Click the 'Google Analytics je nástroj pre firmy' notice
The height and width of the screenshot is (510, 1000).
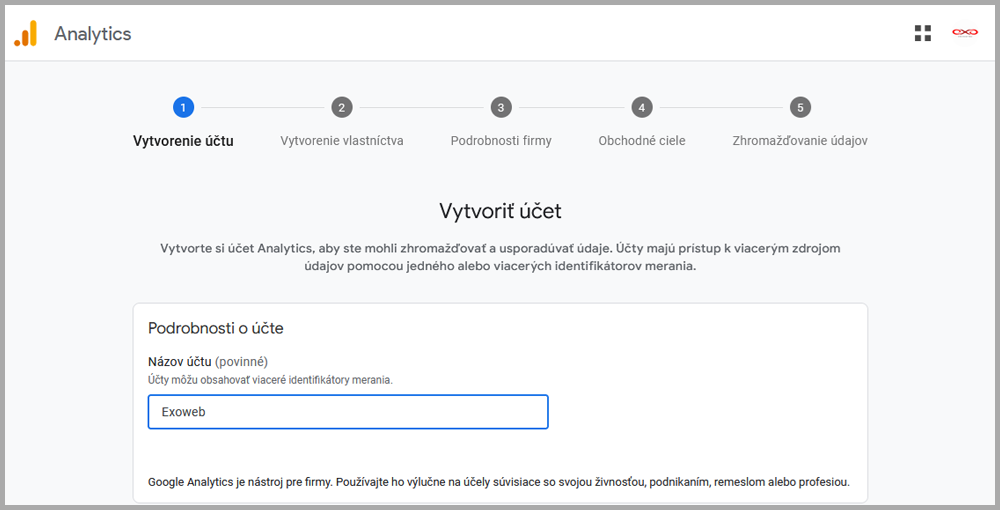click(498, 482)
